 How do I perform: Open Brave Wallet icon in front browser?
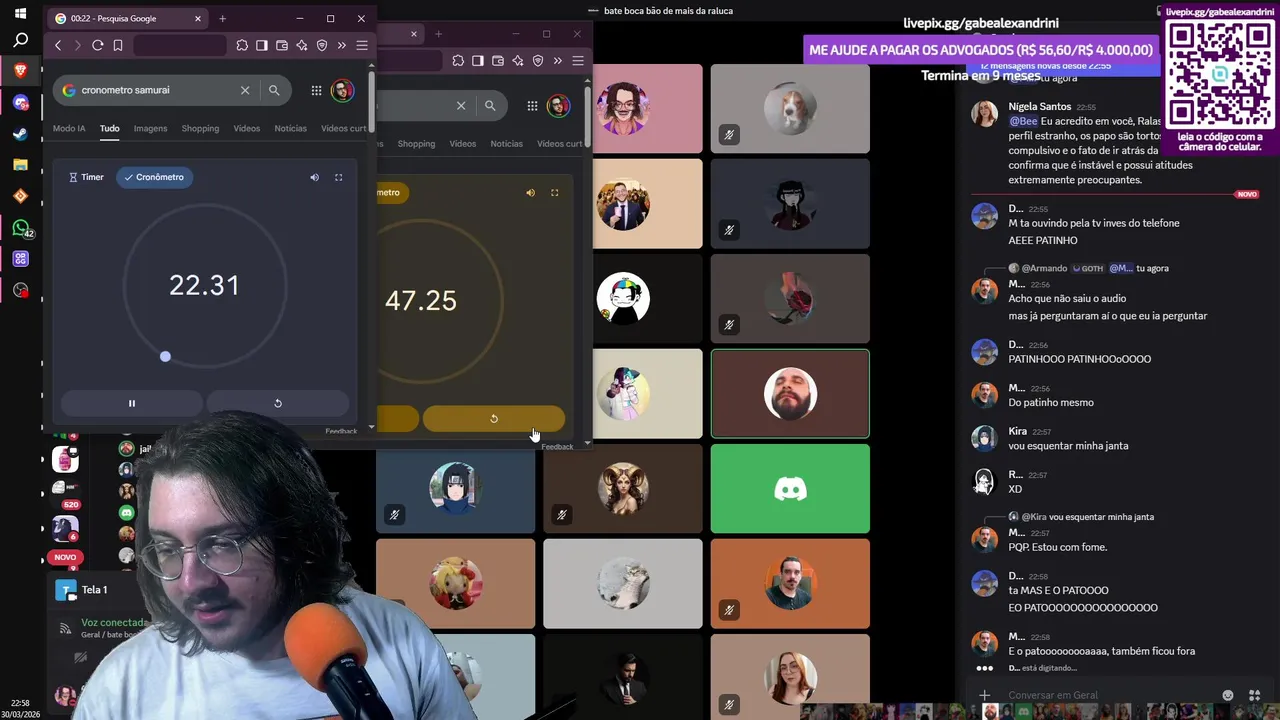tap(282, 45)
